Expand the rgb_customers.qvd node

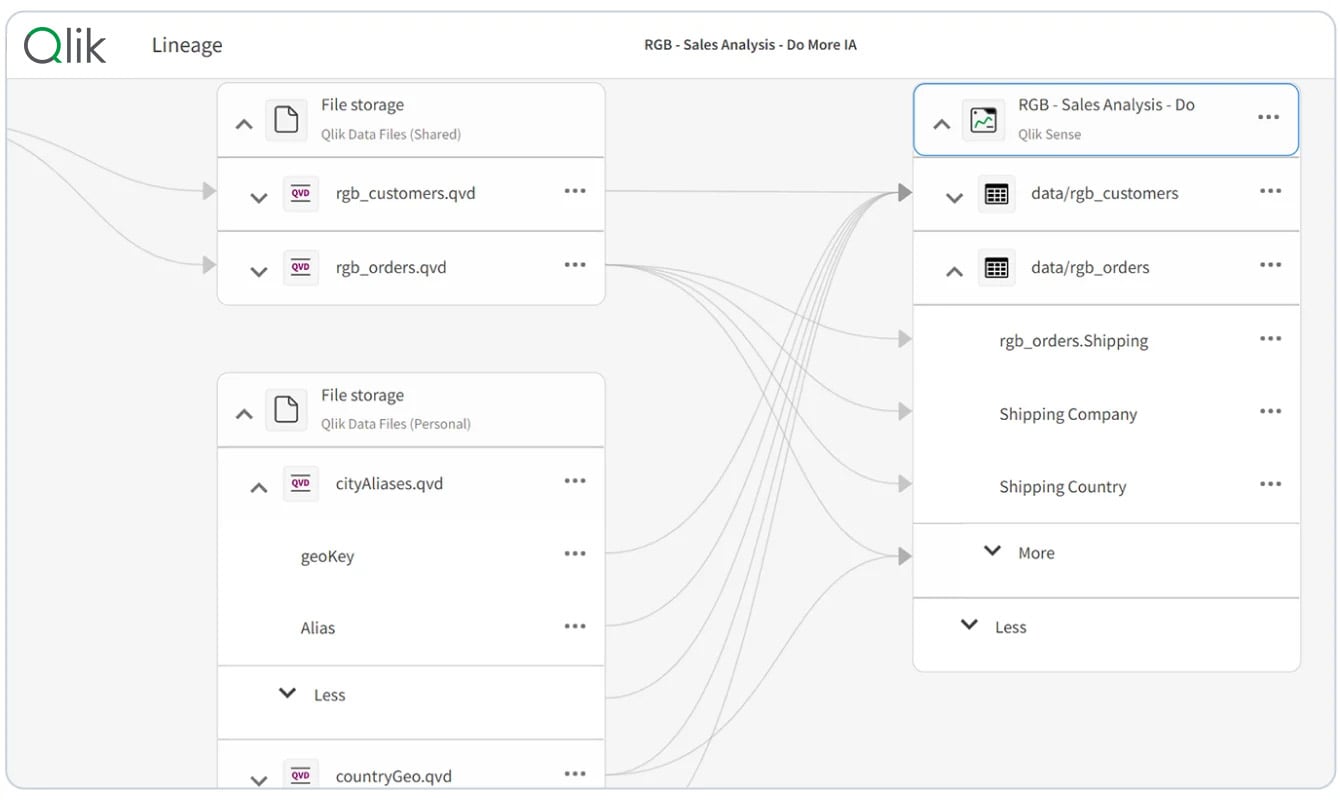tap(258, 198)
